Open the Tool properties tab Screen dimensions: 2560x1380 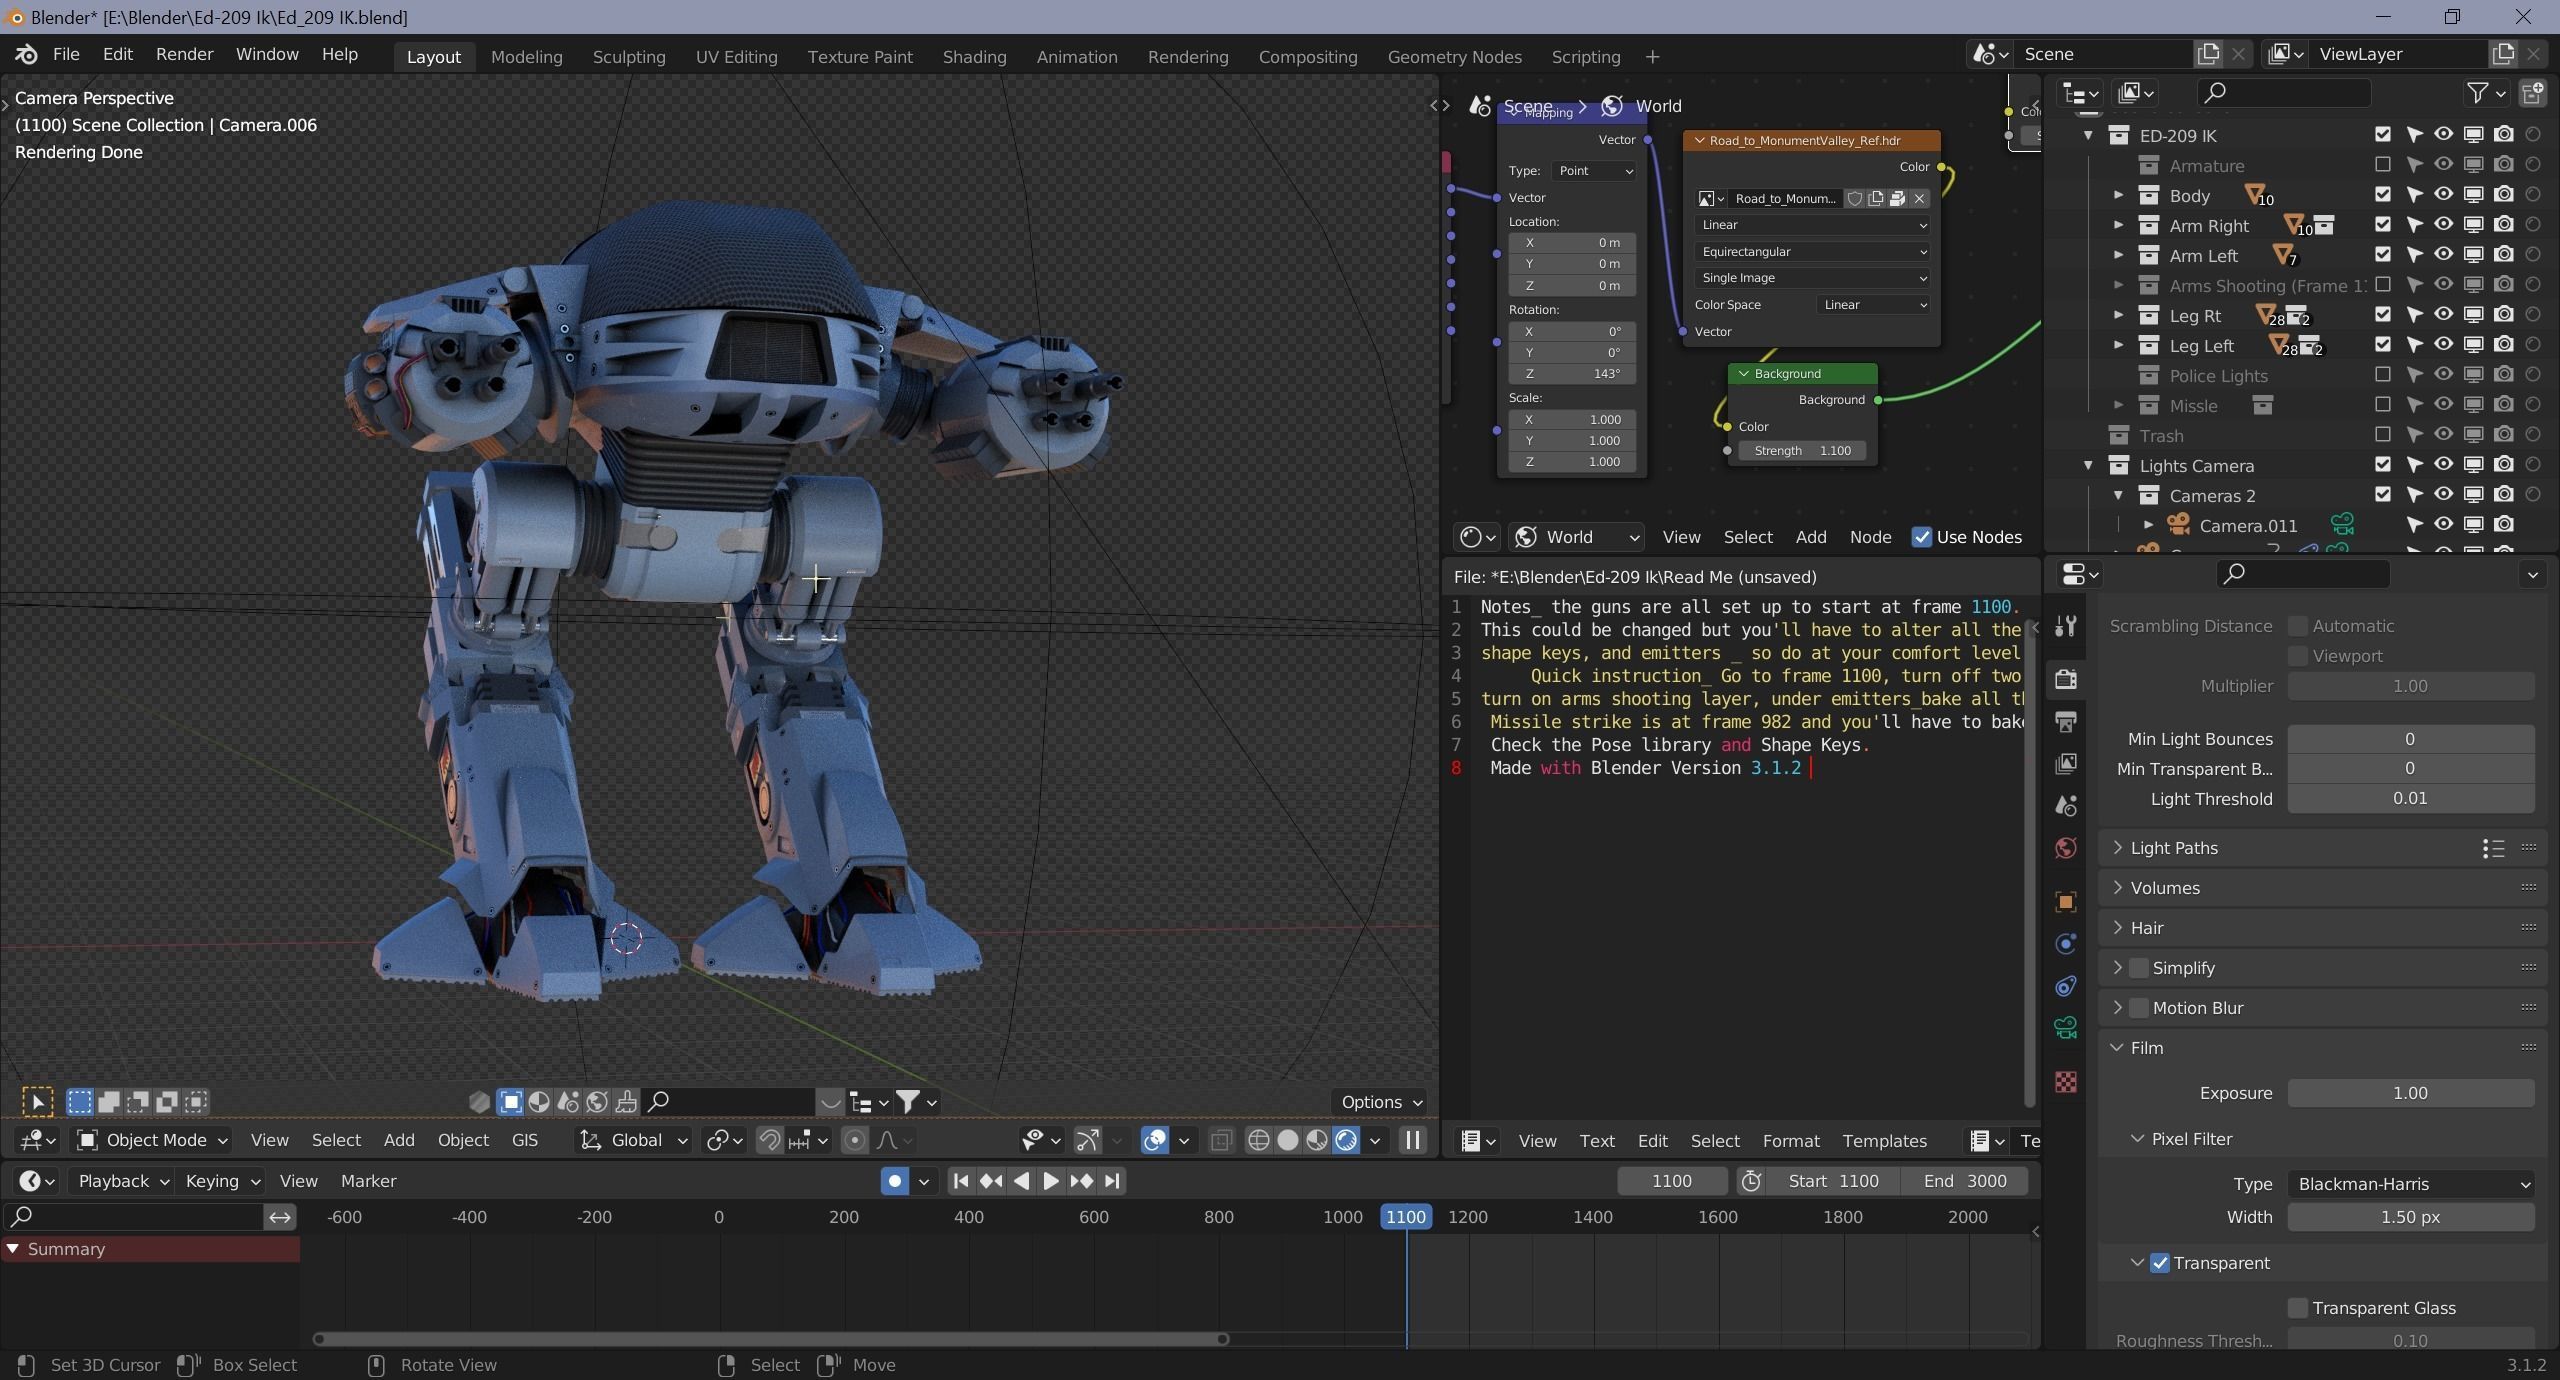tap(2066, 626)
